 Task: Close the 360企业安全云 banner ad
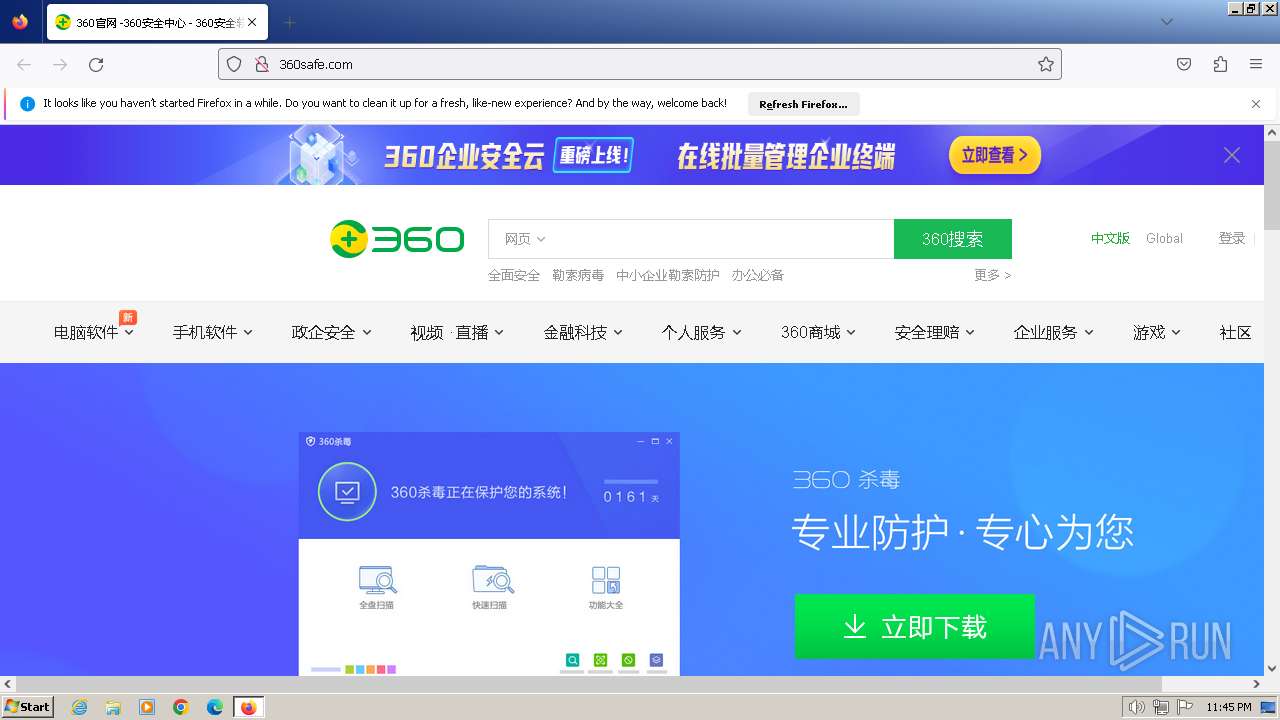pyautogui.click(x=1232, y=155)
